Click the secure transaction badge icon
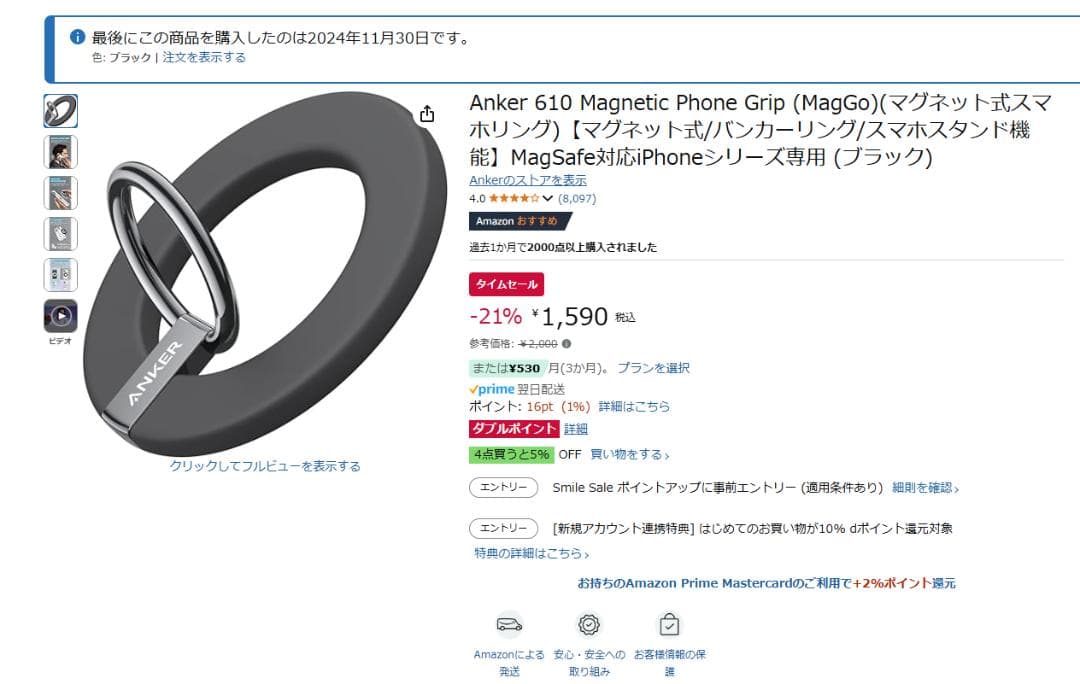The width and height of the screenshot is (1080, 684). click(589, 624)
